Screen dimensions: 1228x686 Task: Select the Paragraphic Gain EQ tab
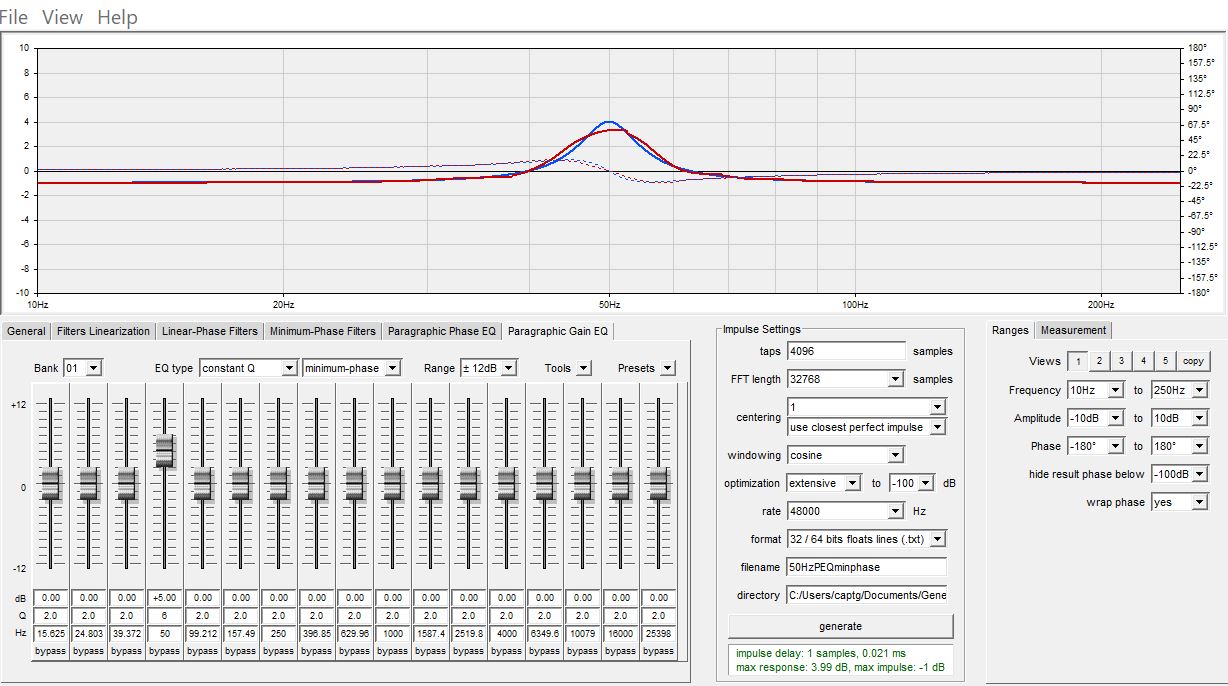click(558, 331)
